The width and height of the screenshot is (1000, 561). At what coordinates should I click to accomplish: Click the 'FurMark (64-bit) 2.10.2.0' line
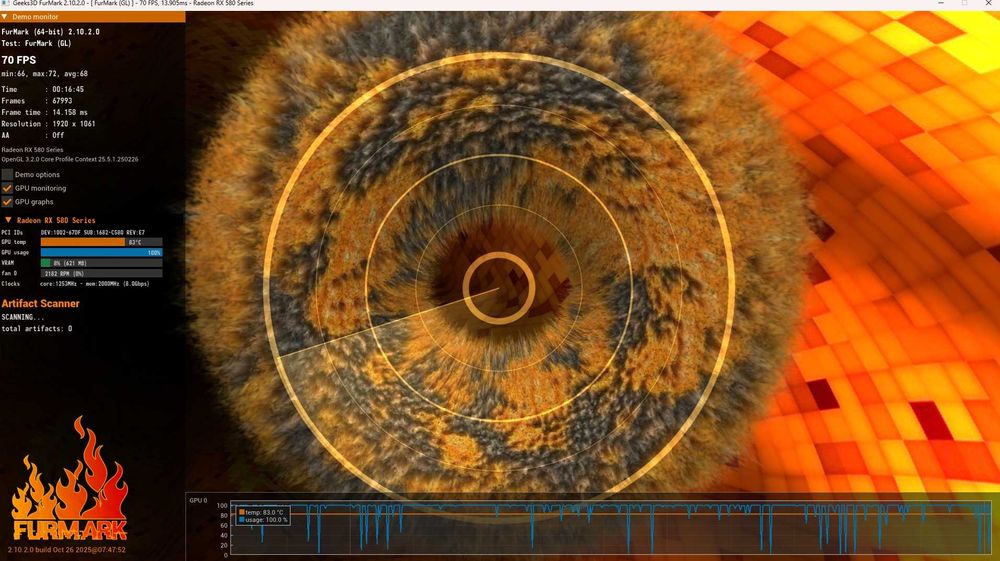[x=50, y=32]
